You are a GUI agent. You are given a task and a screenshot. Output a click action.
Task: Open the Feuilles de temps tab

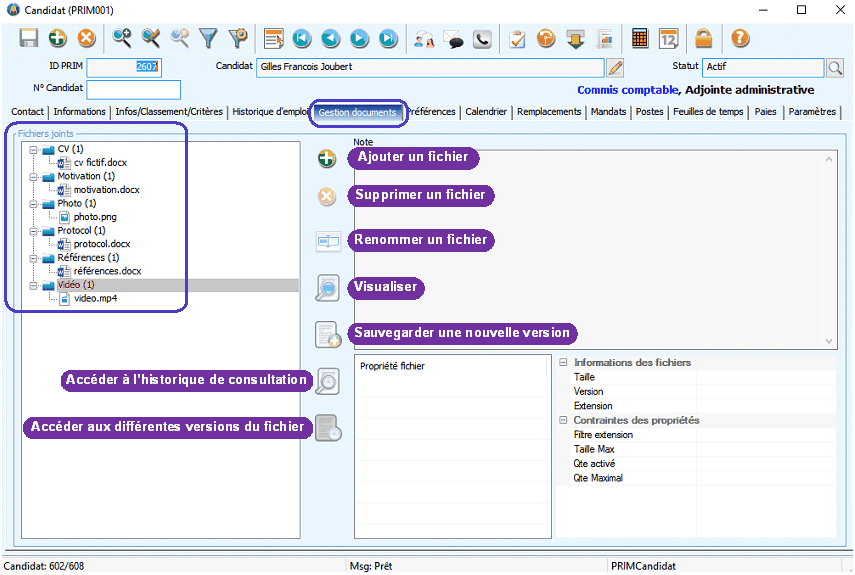pos(708,112)
